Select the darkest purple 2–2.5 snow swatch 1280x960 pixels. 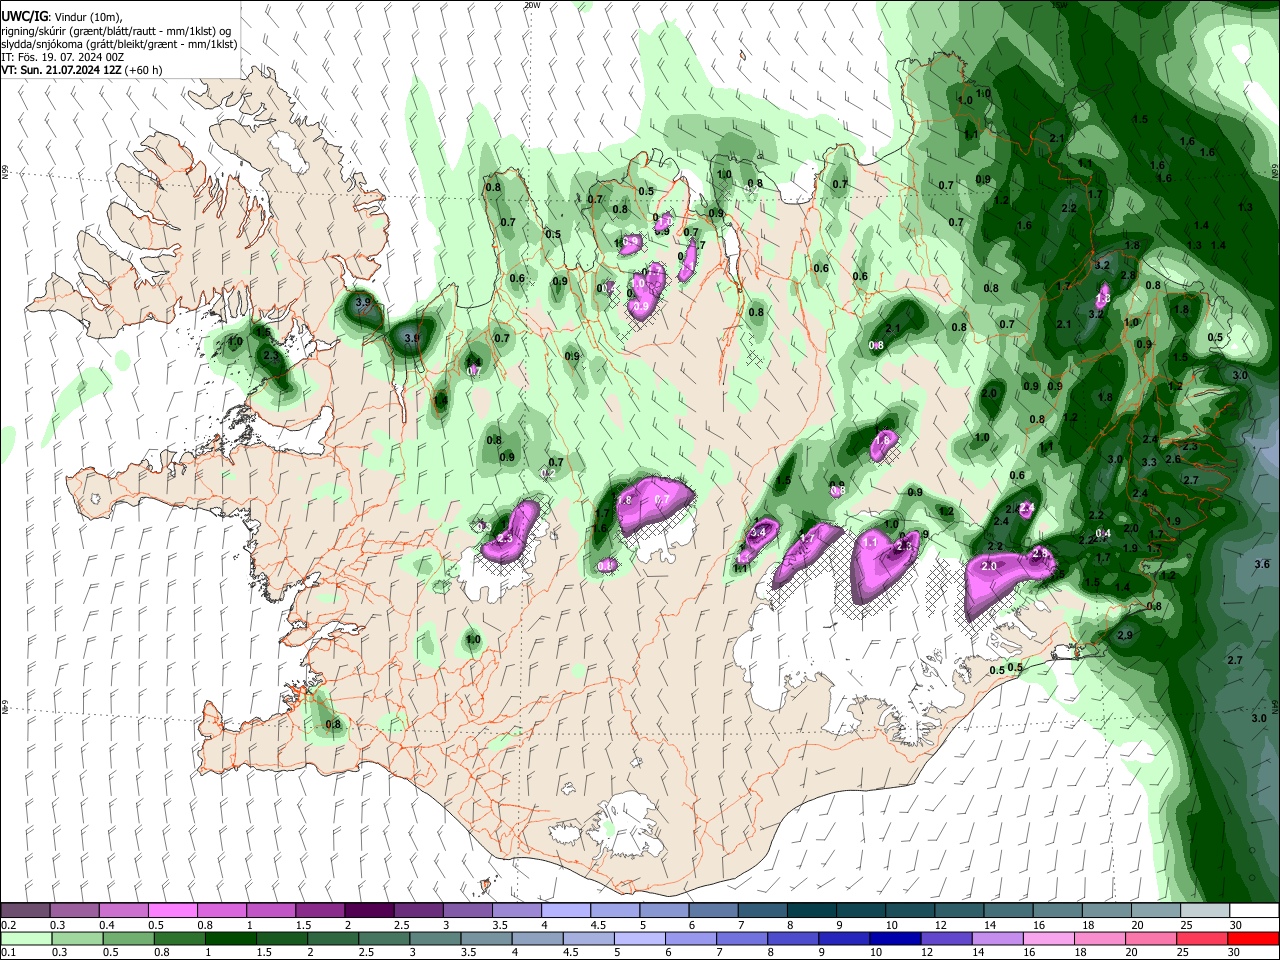[x=368, y=911]
